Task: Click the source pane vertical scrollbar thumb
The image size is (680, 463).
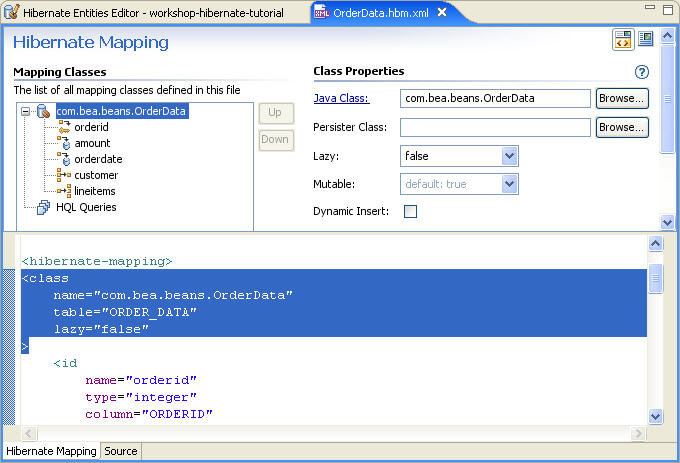Action: click(655, 278)
